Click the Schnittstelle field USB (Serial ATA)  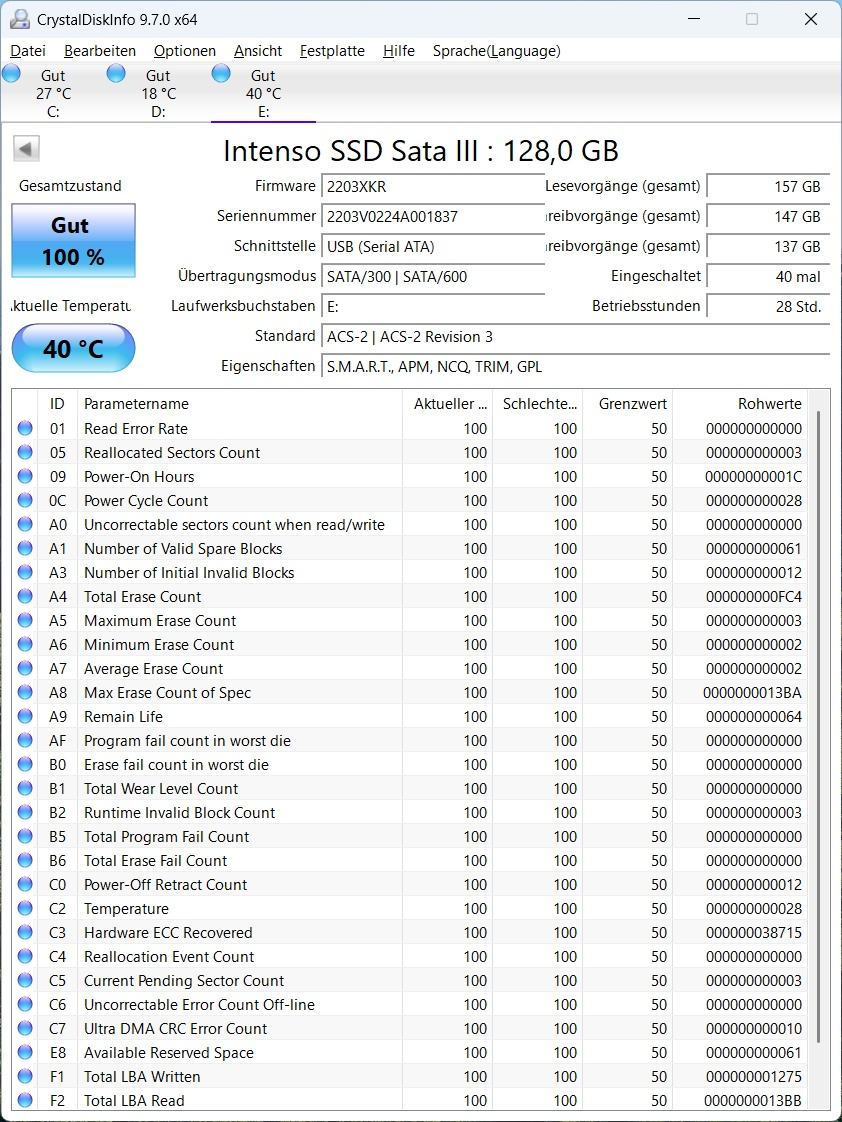[x=433, y=247]
